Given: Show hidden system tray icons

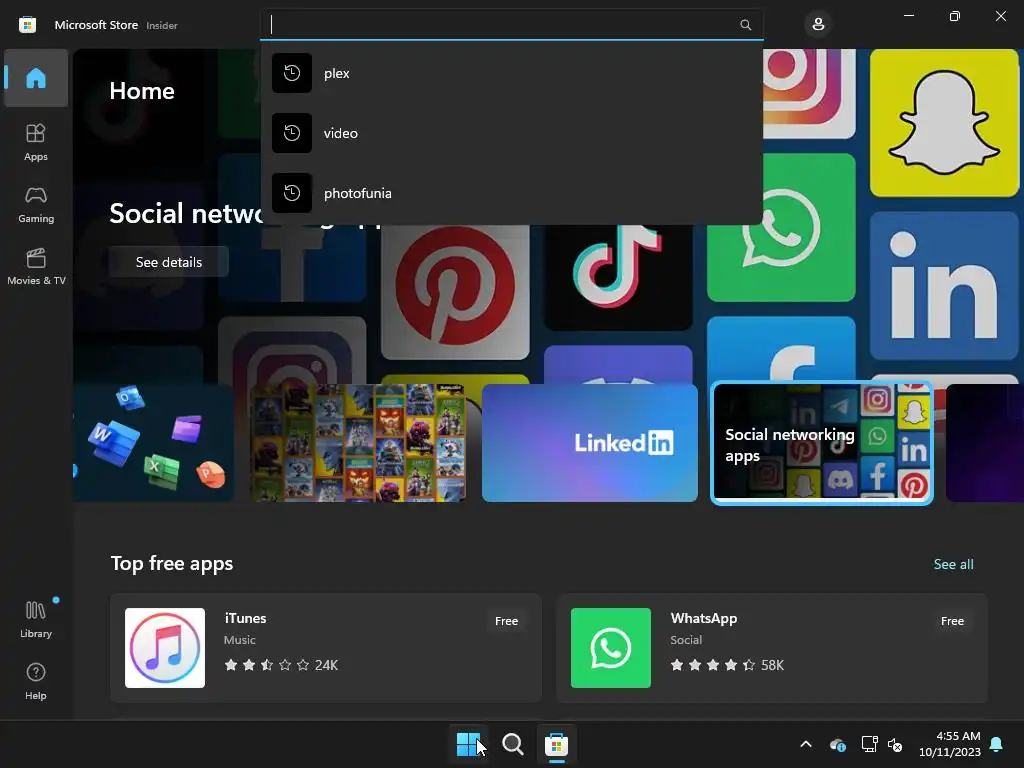Looking at the screenshot, I should click(x=806, y=744).
